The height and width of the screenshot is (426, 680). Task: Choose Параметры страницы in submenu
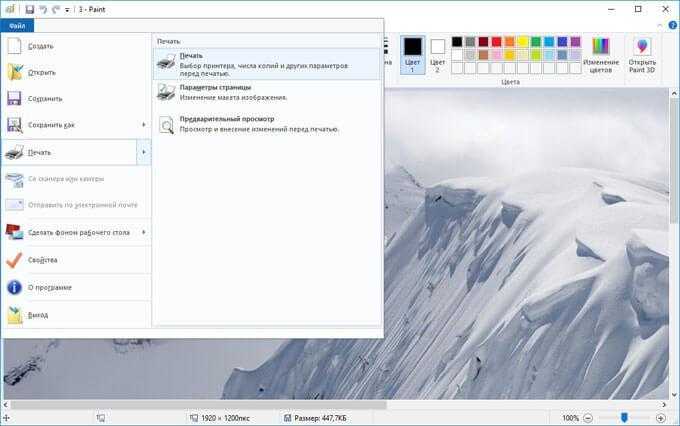(x=267, y=92)
